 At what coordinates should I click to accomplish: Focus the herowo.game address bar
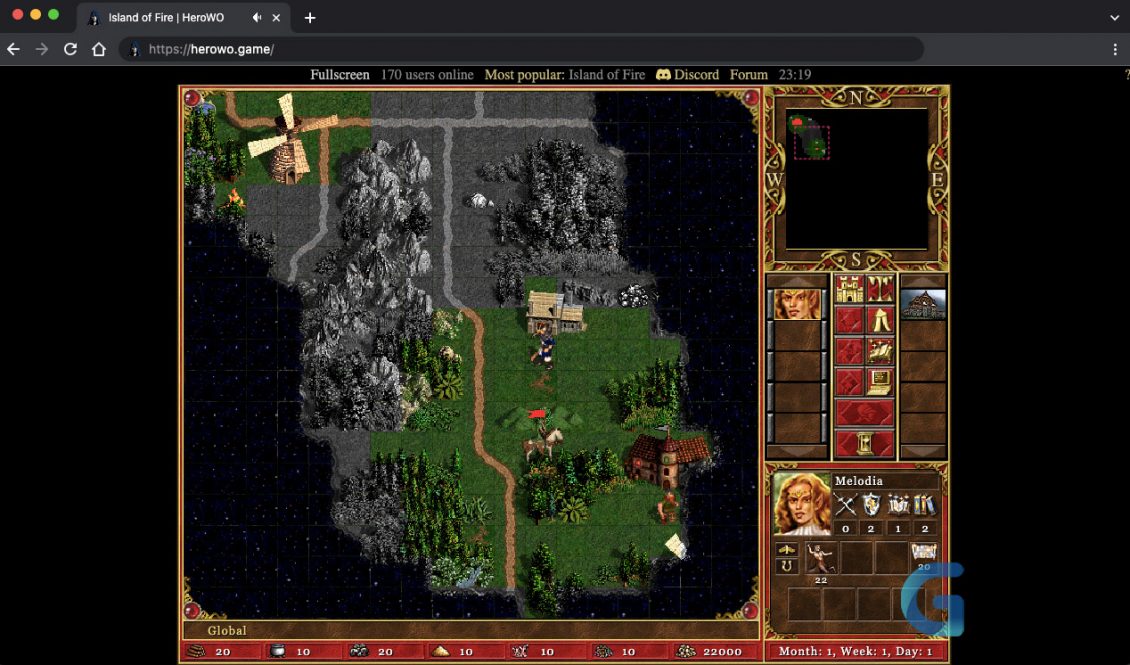[x=521, y=50]
